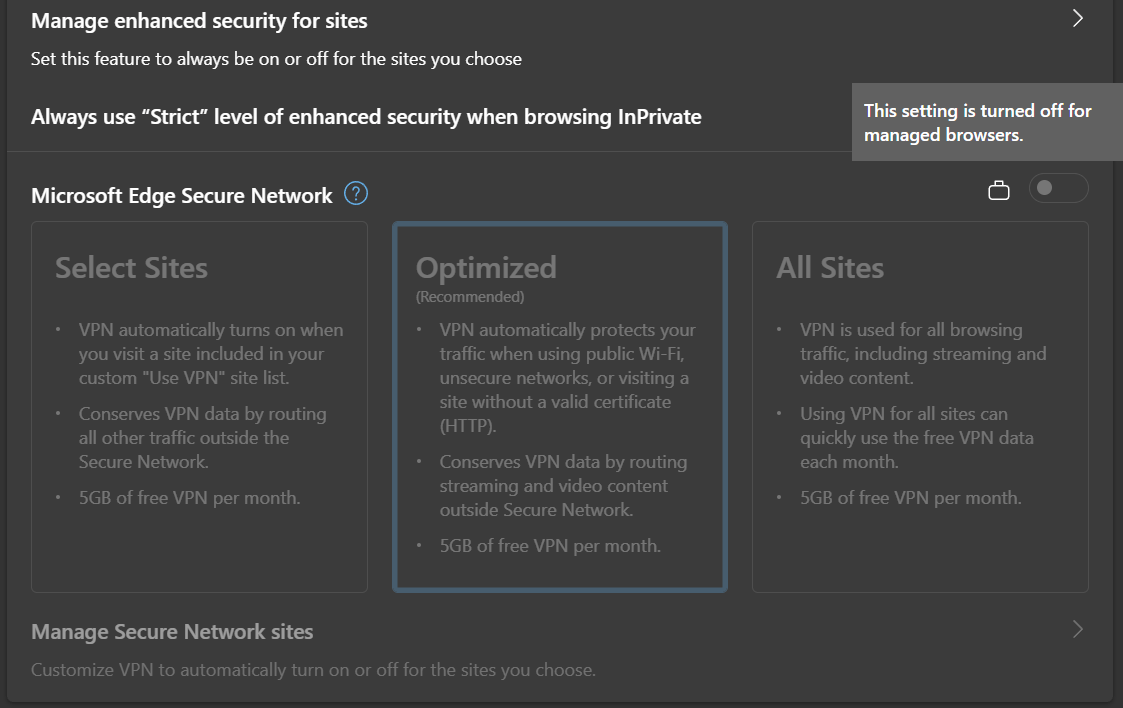The height and width of the screenshot is (708, 1123).
Task: Click "Manage Secure Network sites" heading
Action: pos(172,632)
